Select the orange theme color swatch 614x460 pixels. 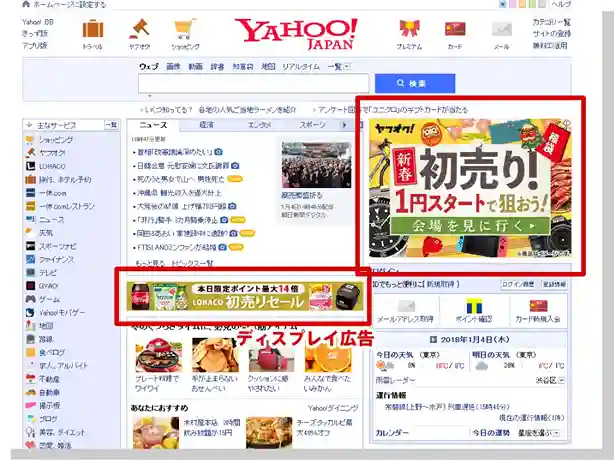click(x=522, y=4)
